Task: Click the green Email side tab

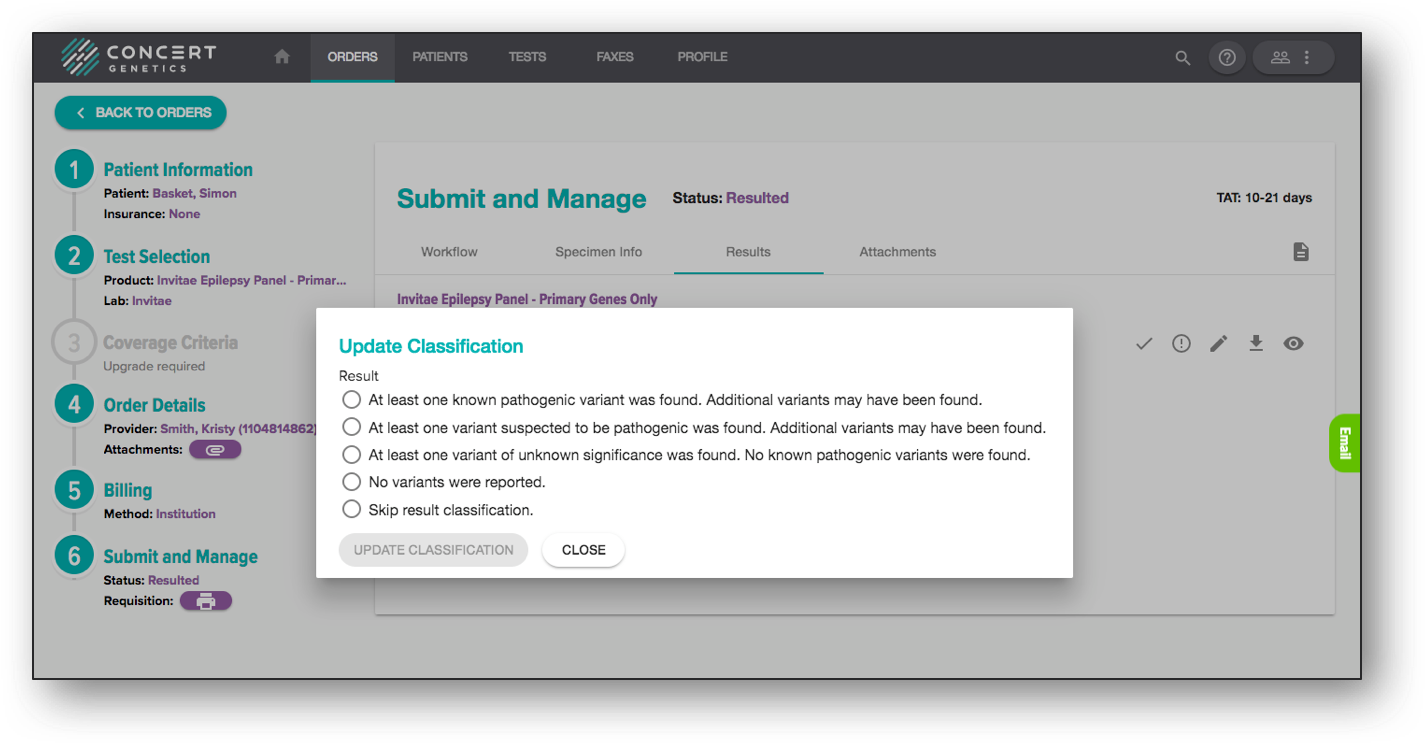Action: click(1343, 443)
